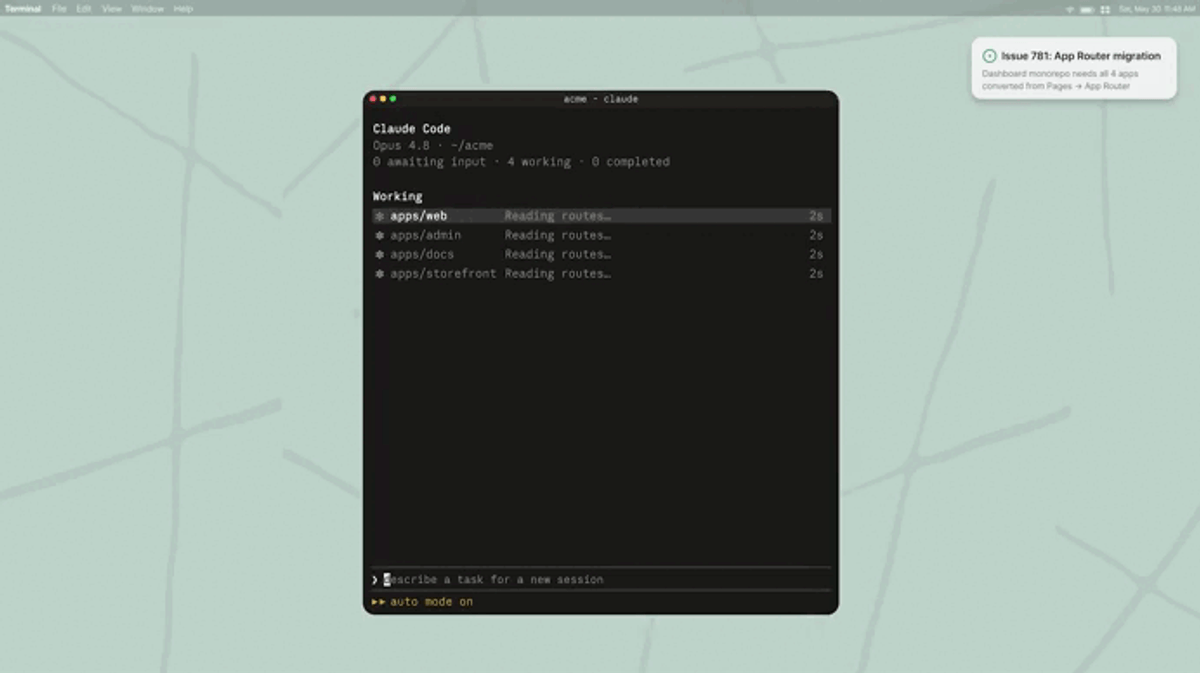The image size is (1200, 673).
Task: Click the date and time in menu bar
Action: [x=1156, y=9]
